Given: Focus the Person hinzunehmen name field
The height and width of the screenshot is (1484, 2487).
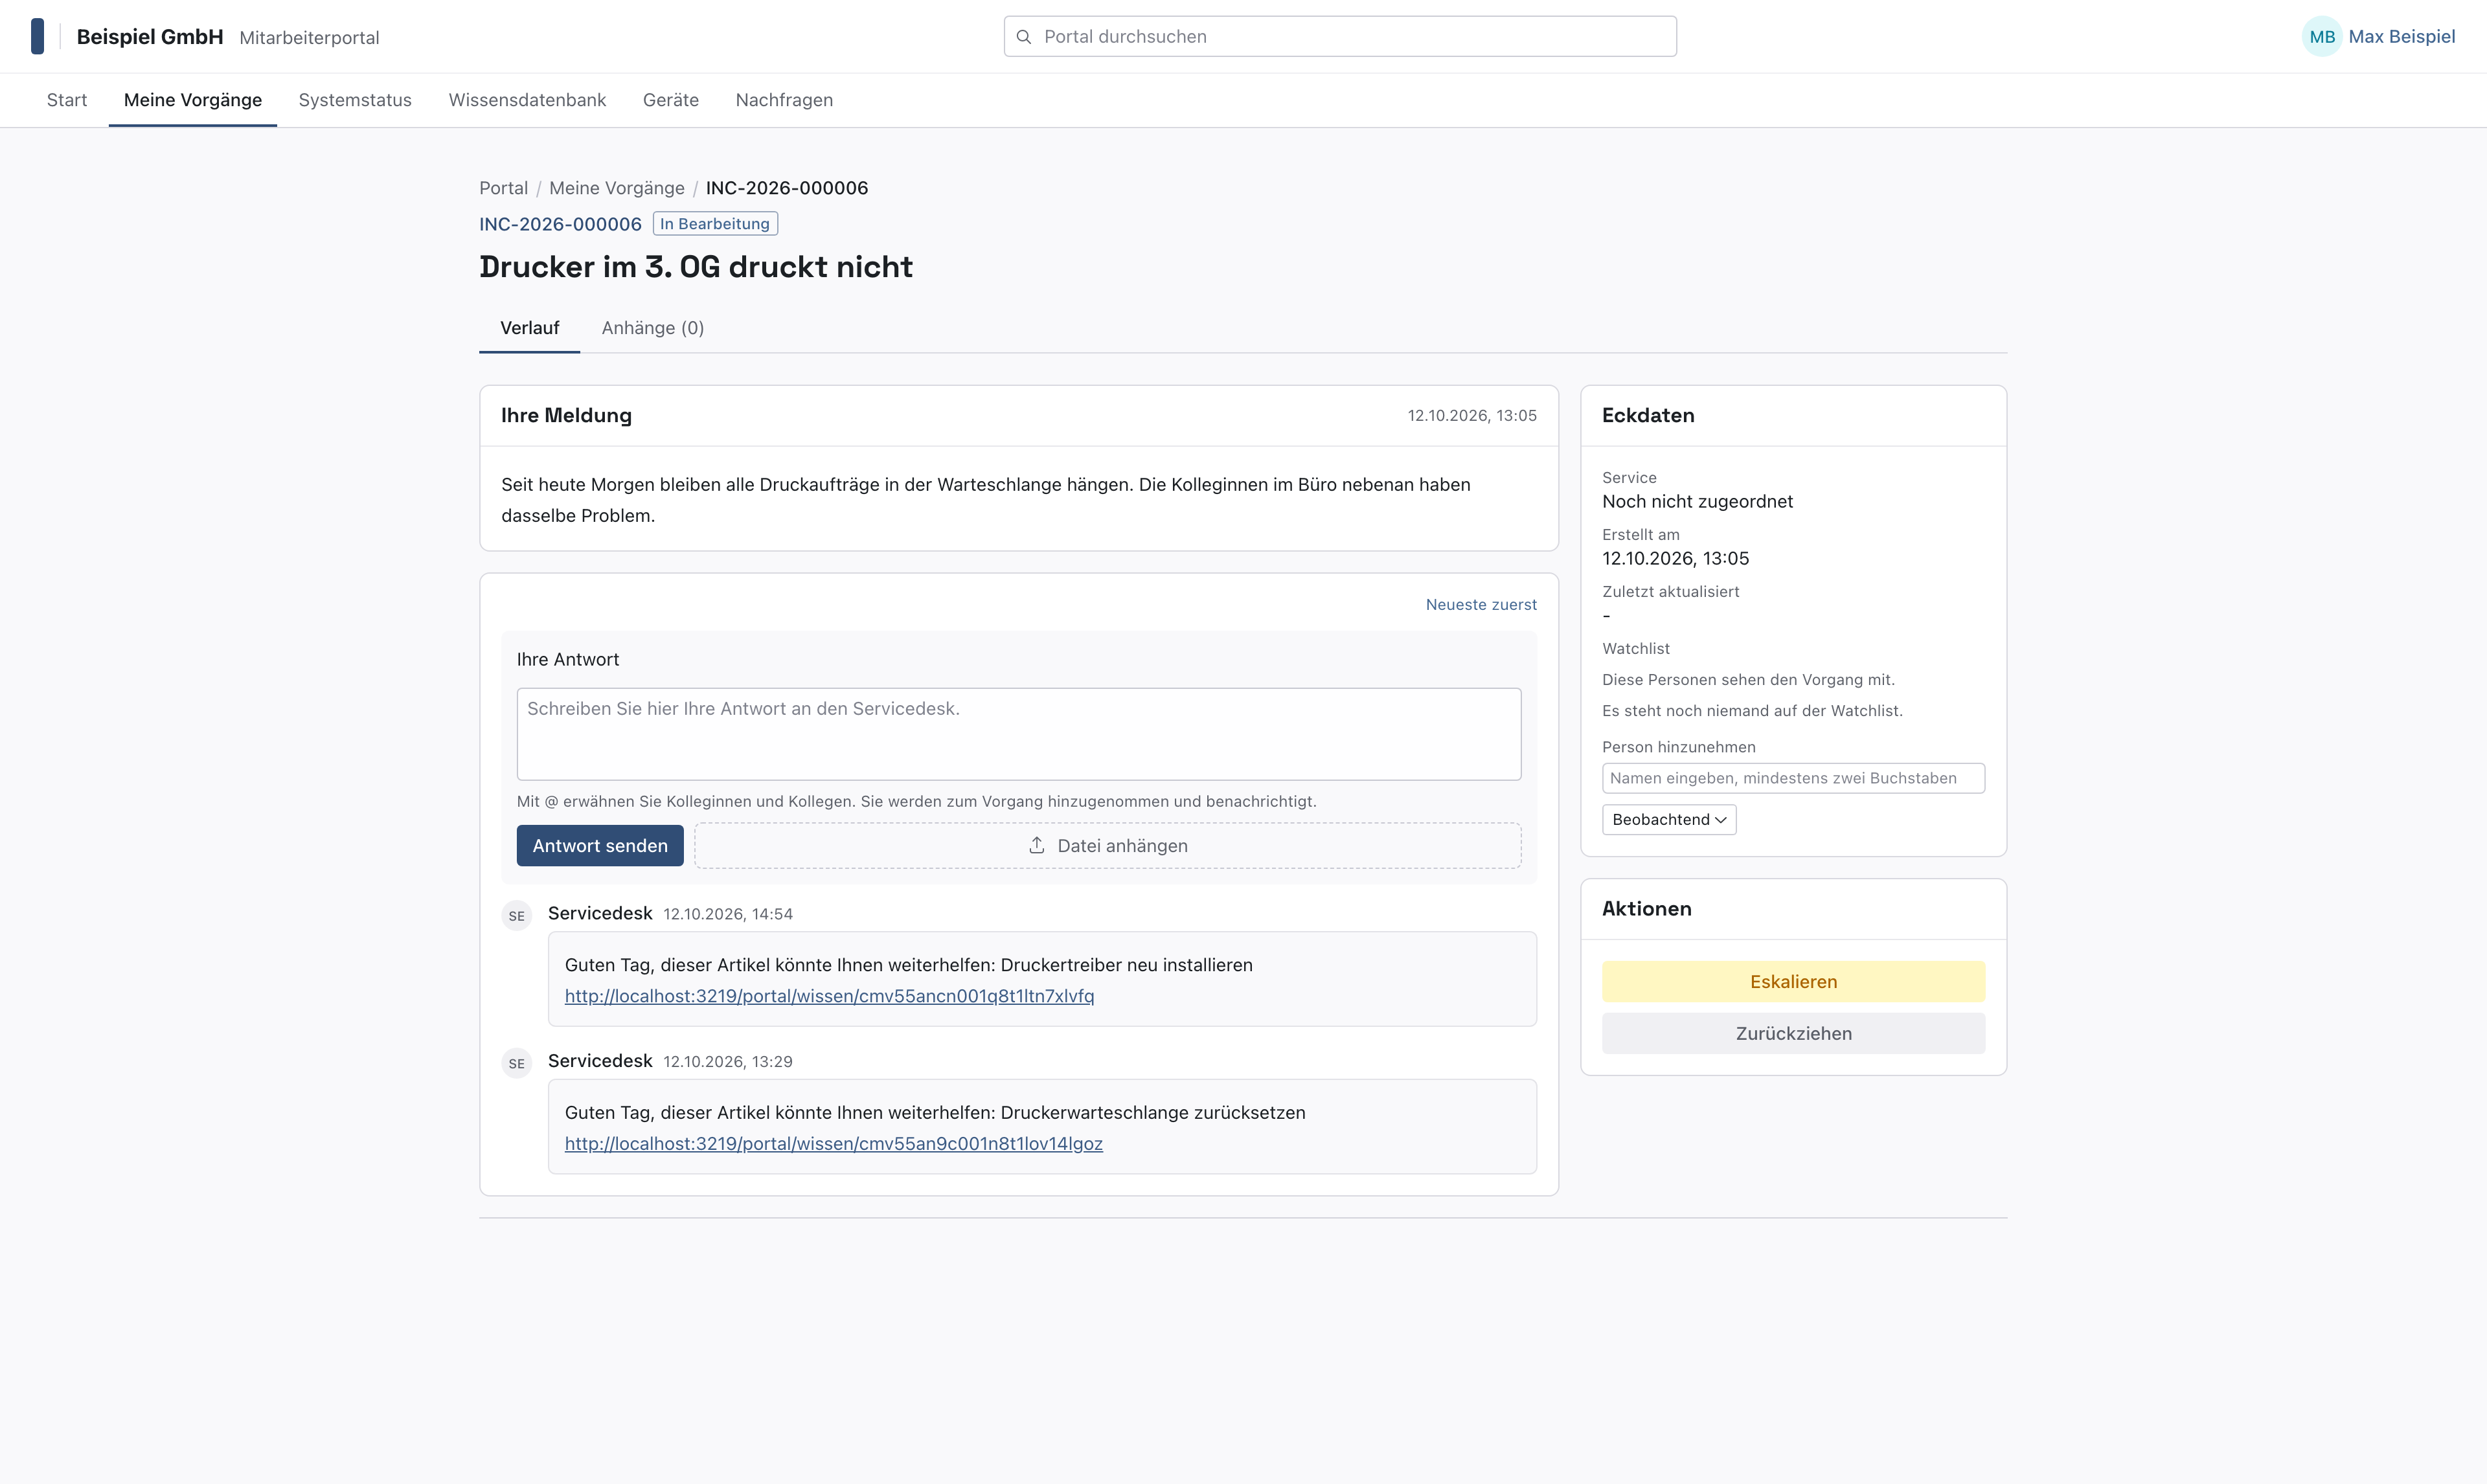Looking at the screenshot, I should tap(1793, 778).
